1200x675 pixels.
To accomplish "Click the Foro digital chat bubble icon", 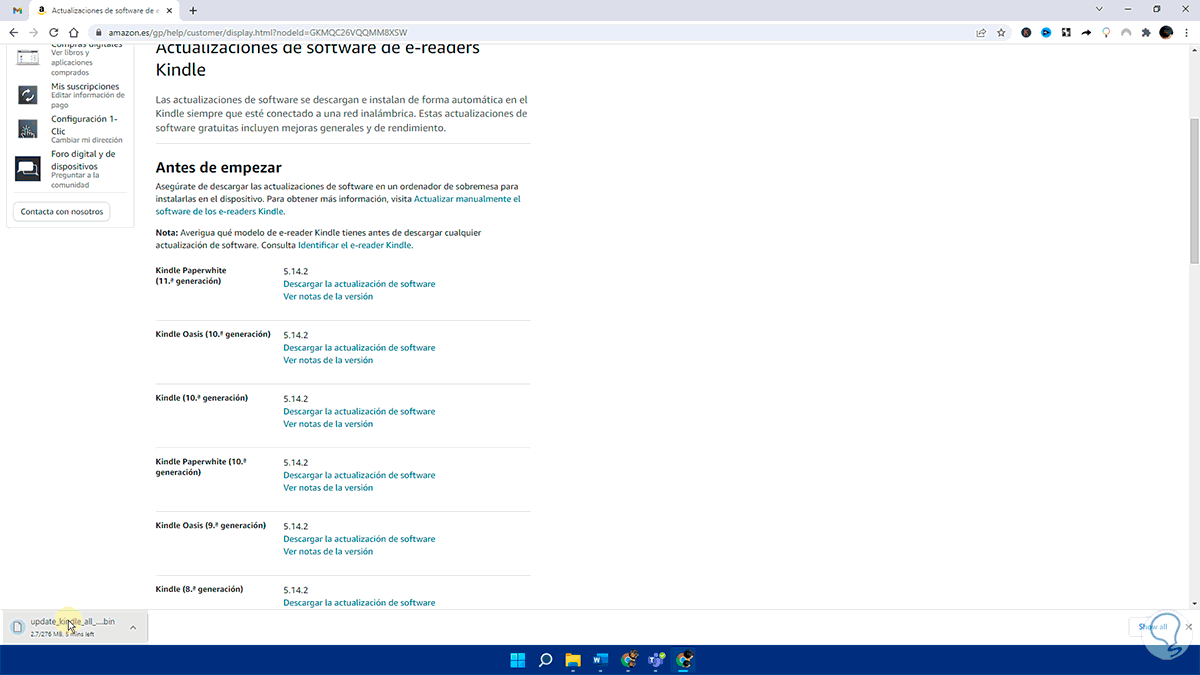I will [x=28, y=168].
